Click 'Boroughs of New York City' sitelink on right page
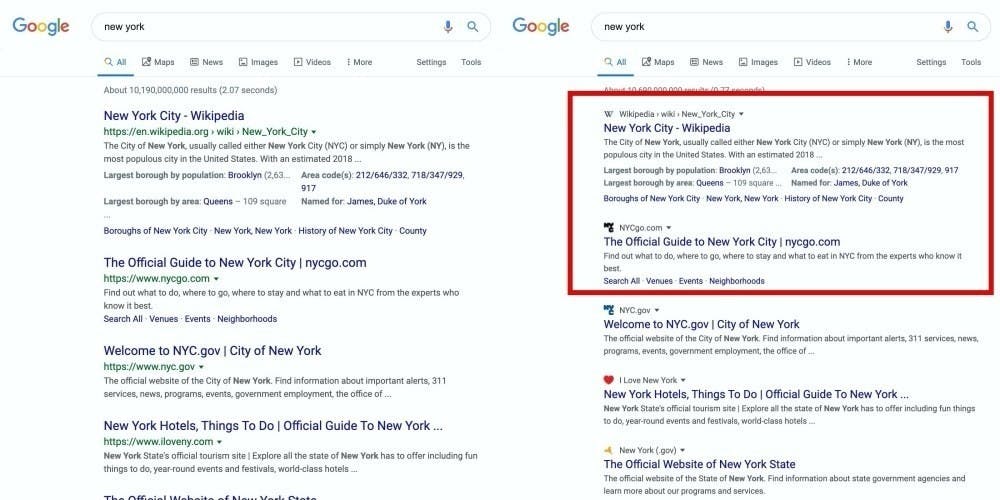This screenshot has width=1000, height=500. [x=652, y=198]
